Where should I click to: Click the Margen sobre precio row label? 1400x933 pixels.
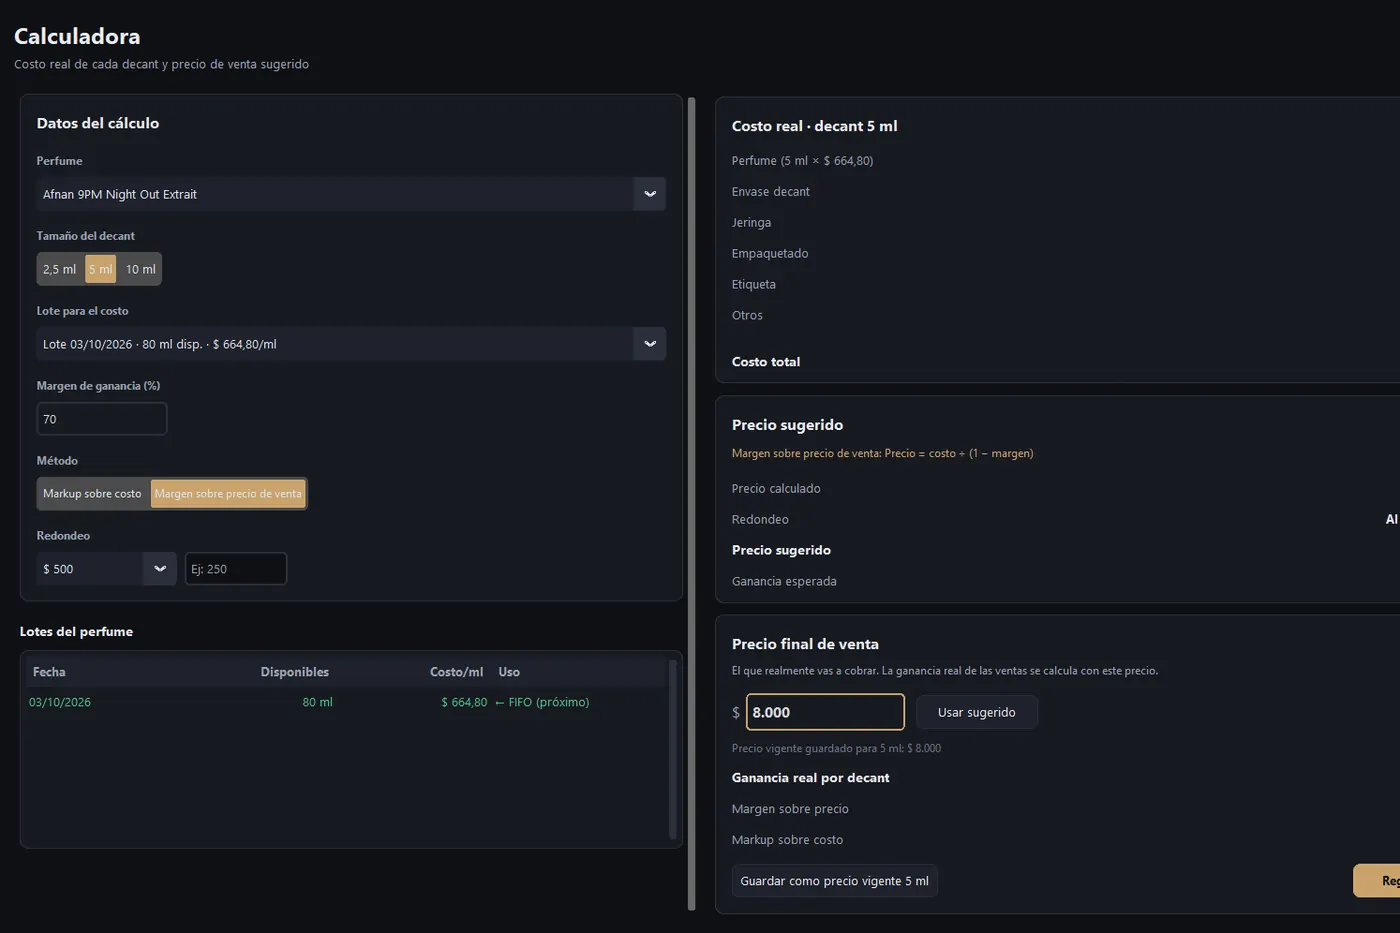tap(790, 809)
